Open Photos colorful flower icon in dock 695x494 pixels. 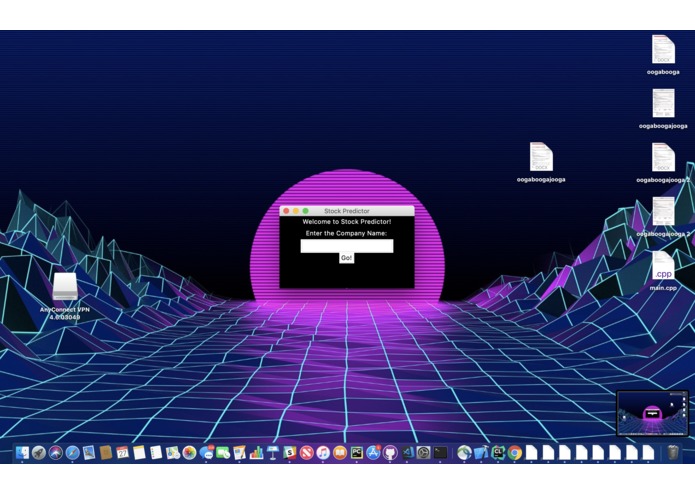(x=189, y=452)
